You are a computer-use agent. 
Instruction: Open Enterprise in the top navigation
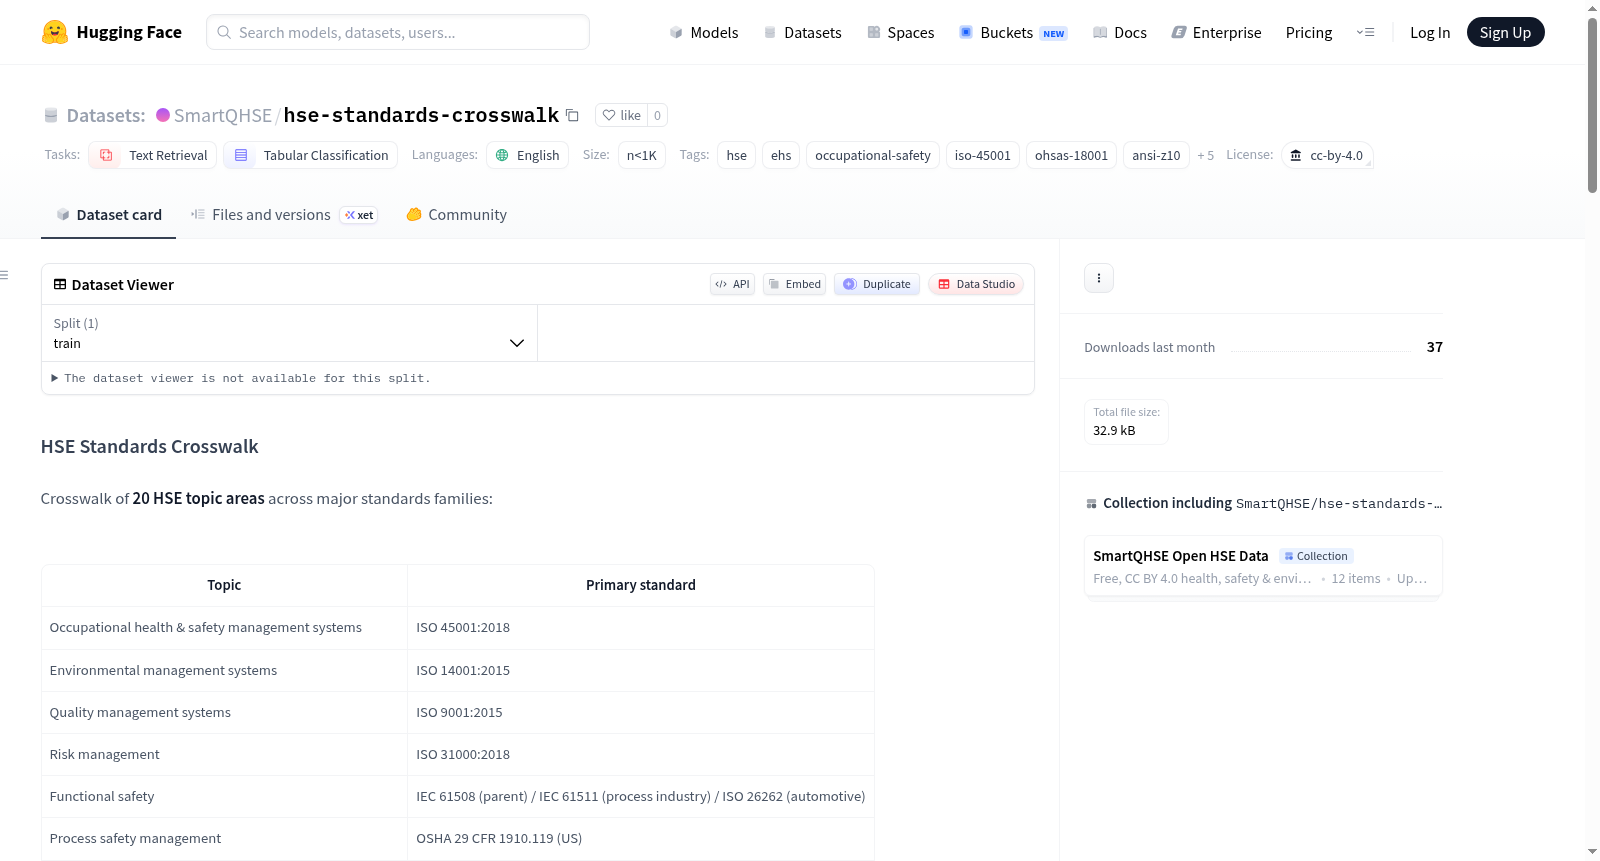tap(1216, 32)
